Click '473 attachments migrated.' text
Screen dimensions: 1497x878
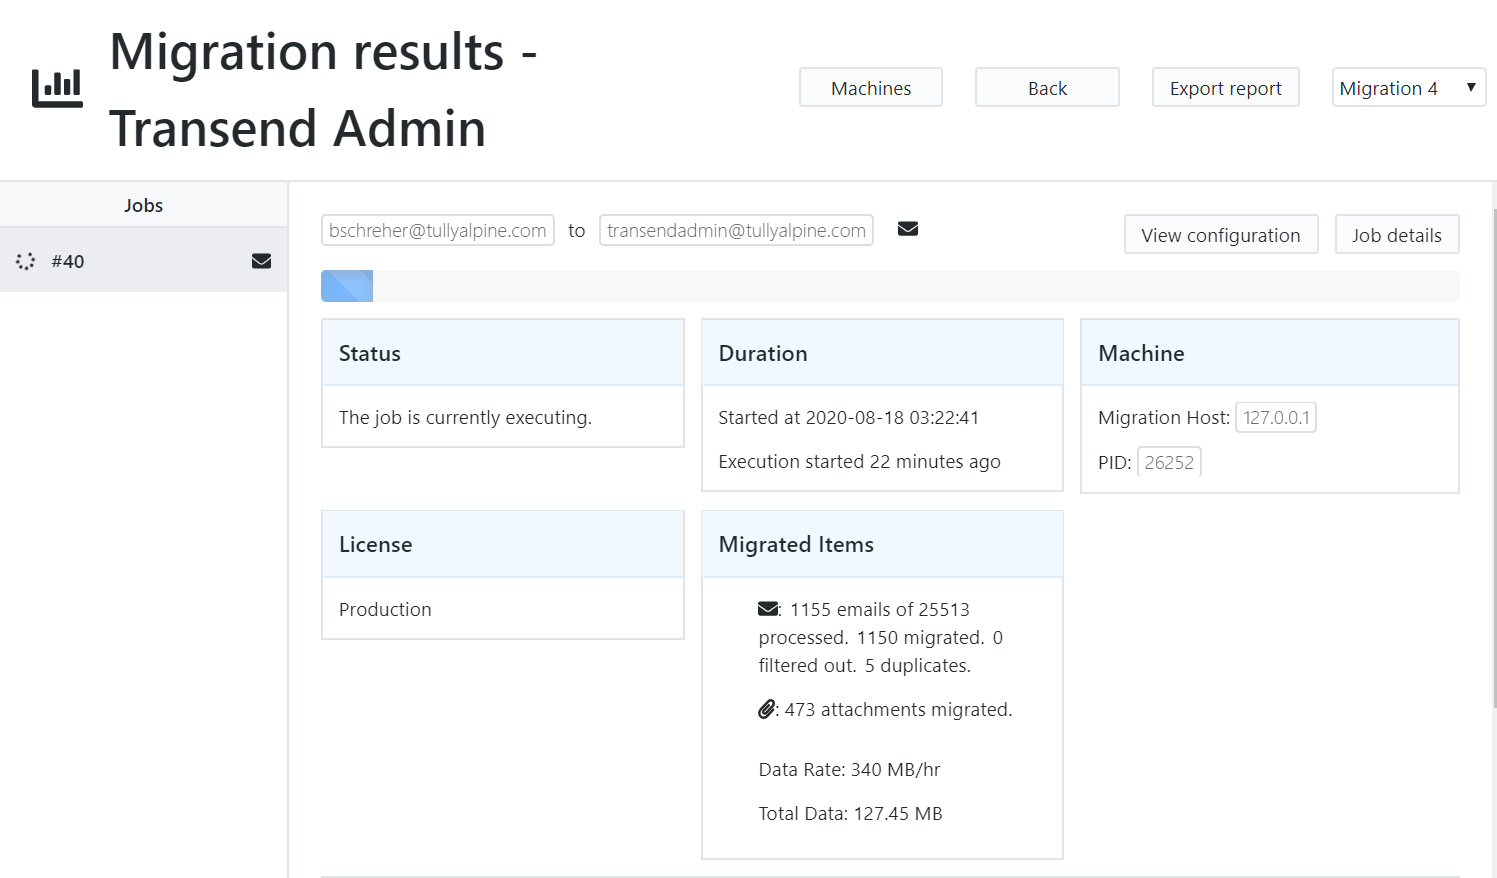pos(899,709)
